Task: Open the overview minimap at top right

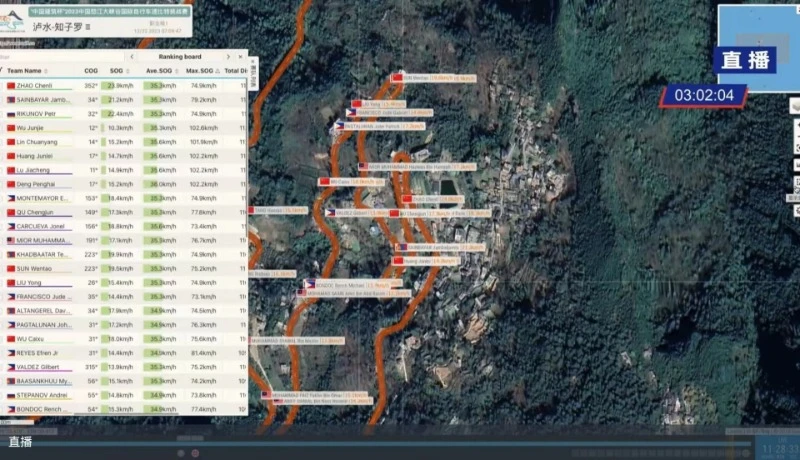Action: point(759,47)
